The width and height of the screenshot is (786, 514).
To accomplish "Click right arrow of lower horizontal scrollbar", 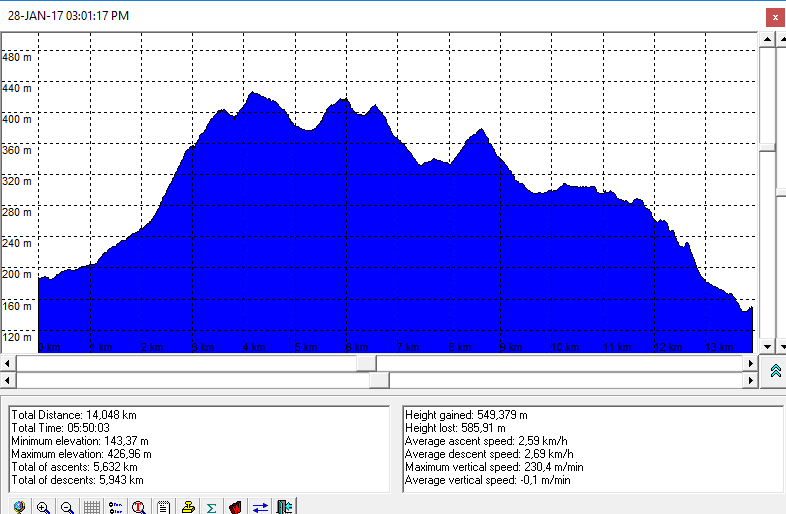I will click(x=751, y=381).
